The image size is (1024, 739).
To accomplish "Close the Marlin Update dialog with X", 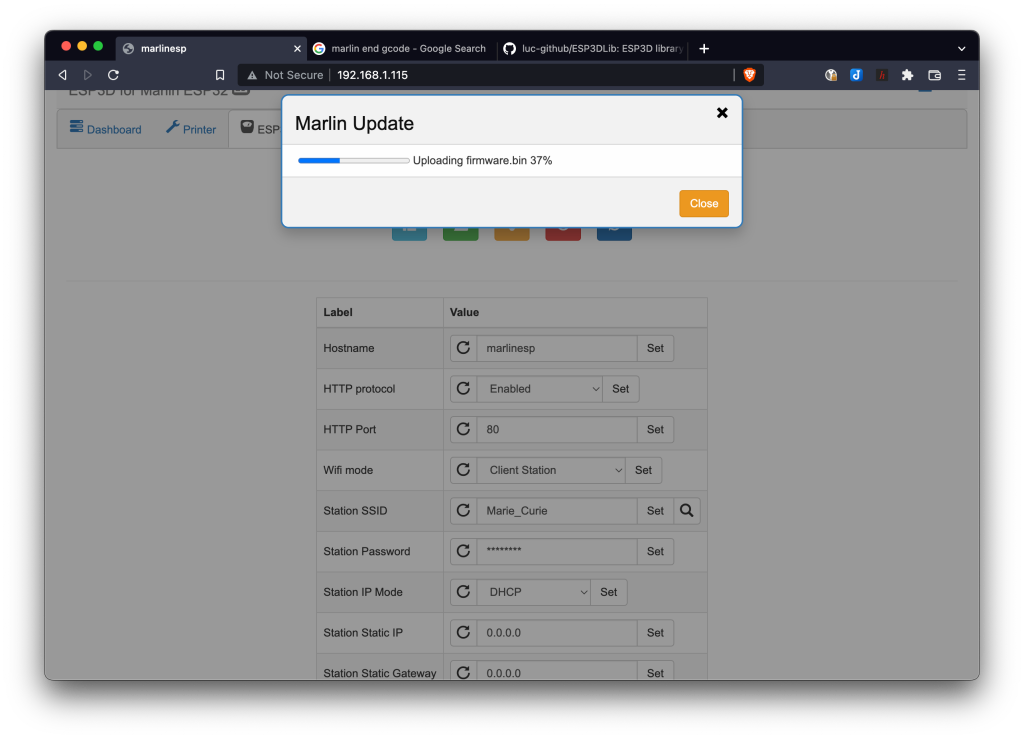I will click(722, 113).
